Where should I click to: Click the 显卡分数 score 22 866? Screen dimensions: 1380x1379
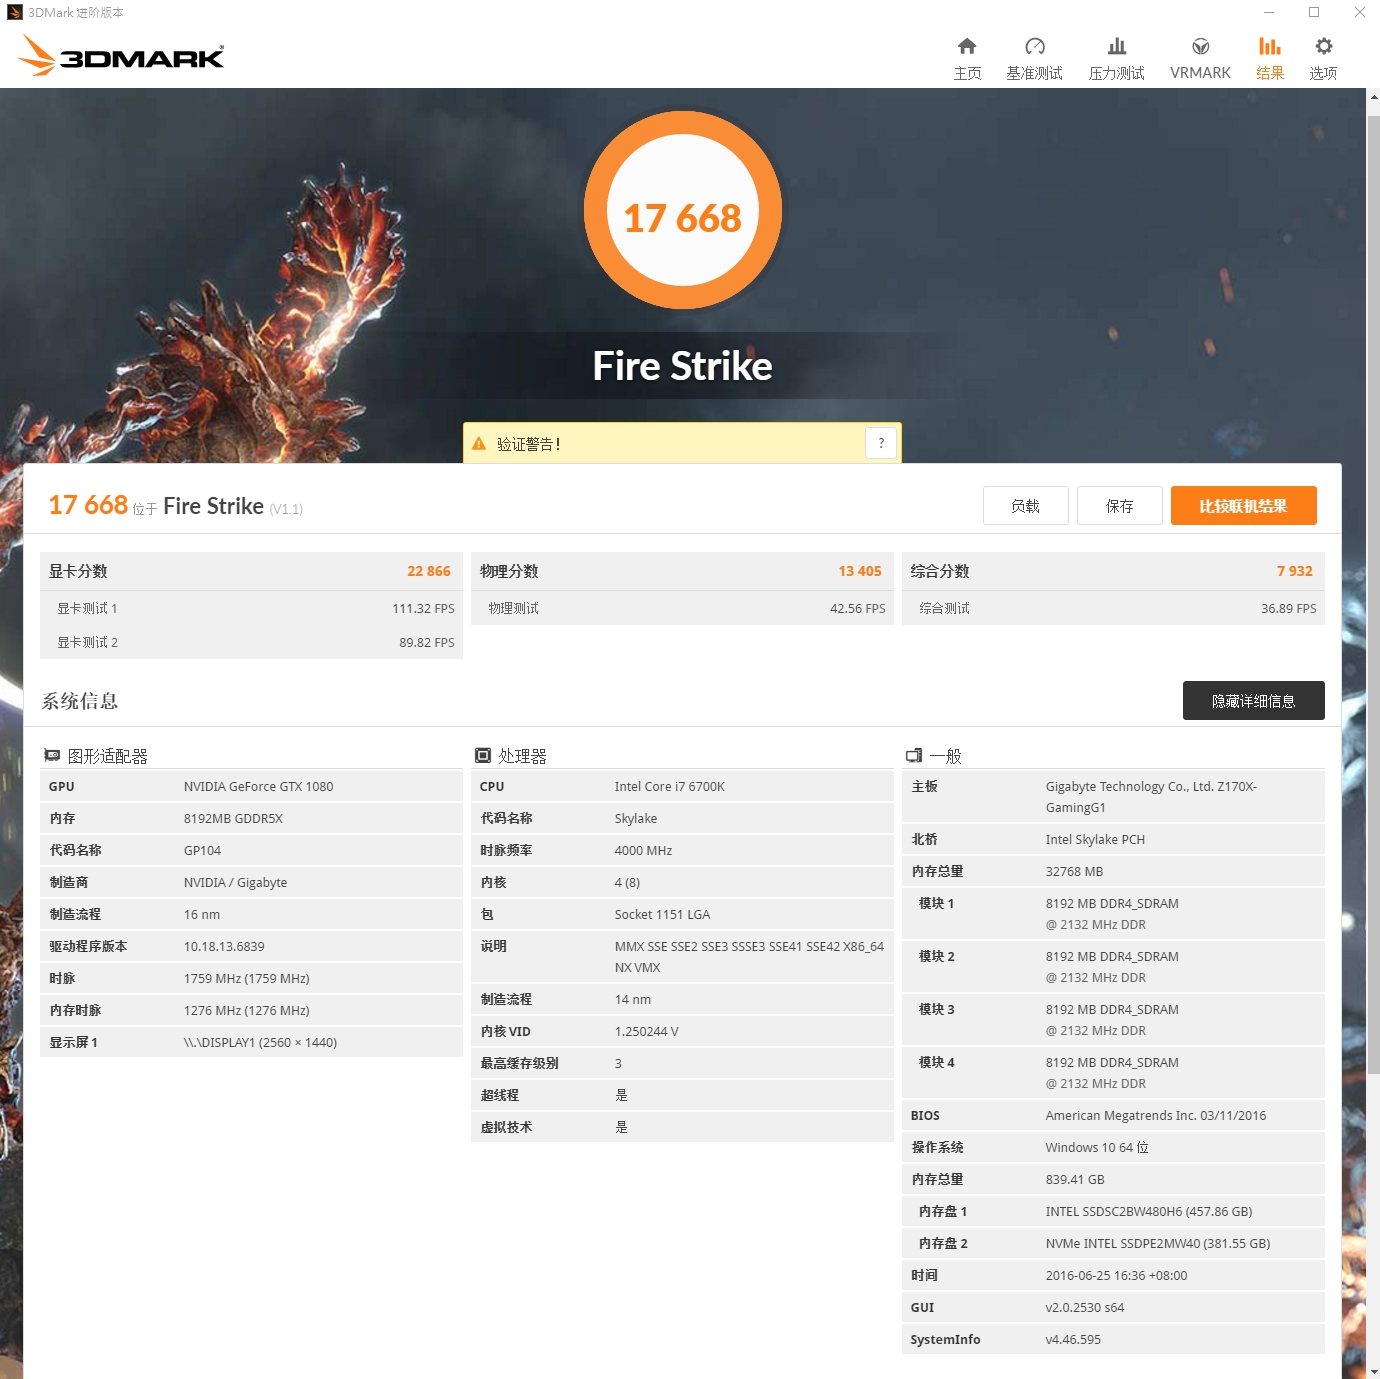pos(429,571)
